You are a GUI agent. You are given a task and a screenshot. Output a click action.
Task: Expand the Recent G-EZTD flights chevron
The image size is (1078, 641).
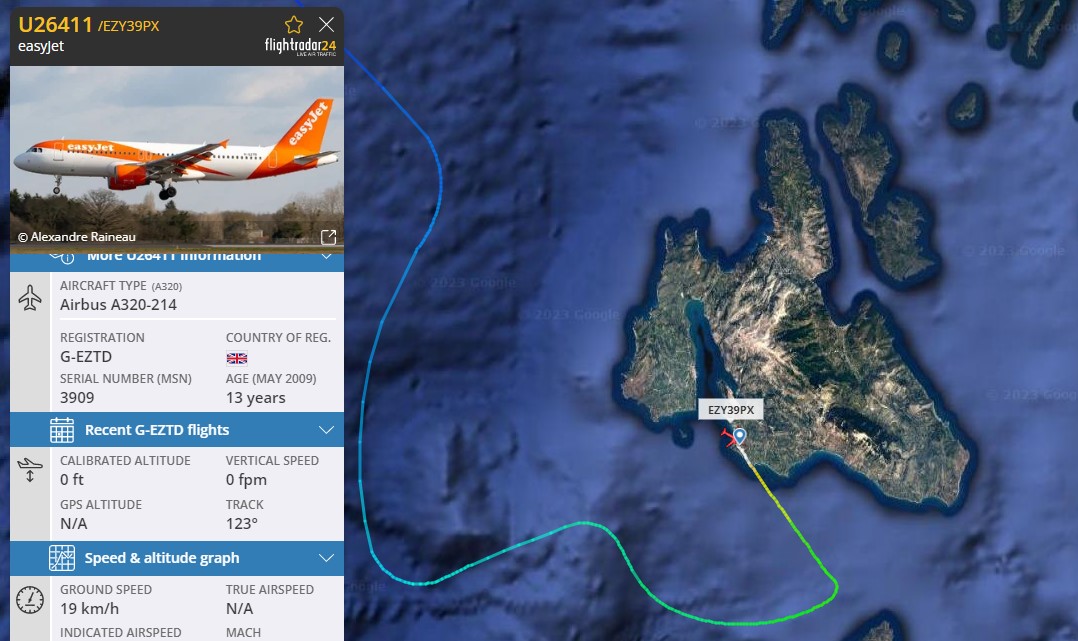(327, 430)
